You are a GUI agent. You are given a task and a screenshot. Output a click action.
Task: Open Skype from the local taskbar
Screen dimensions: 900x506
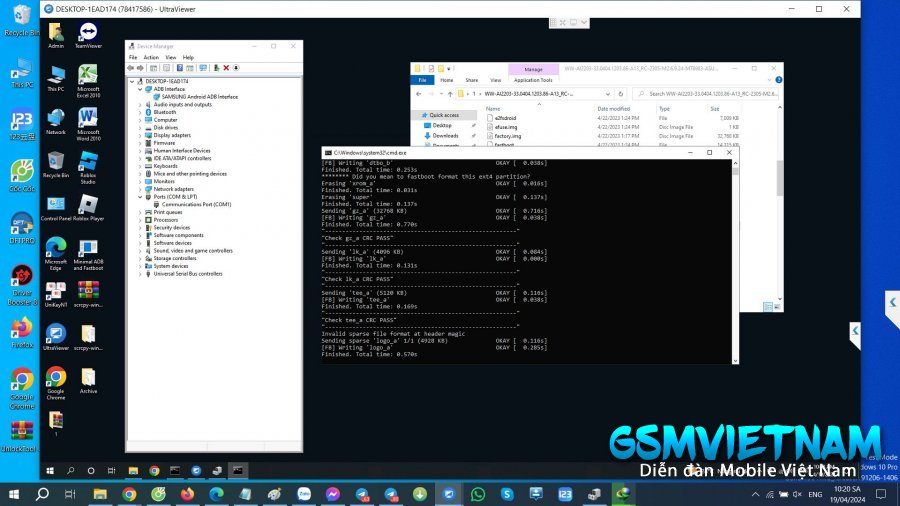507,494
